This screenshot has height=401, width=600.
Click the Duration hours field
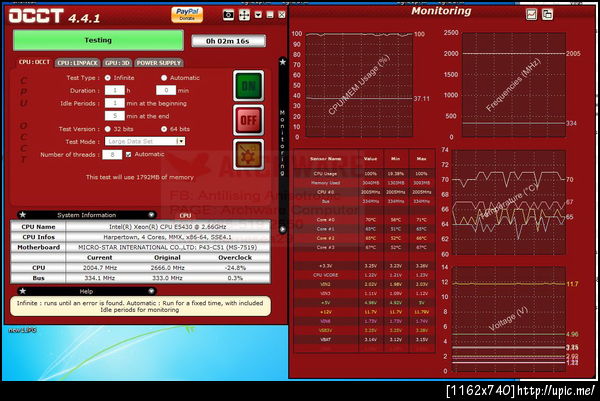[114, 90]
